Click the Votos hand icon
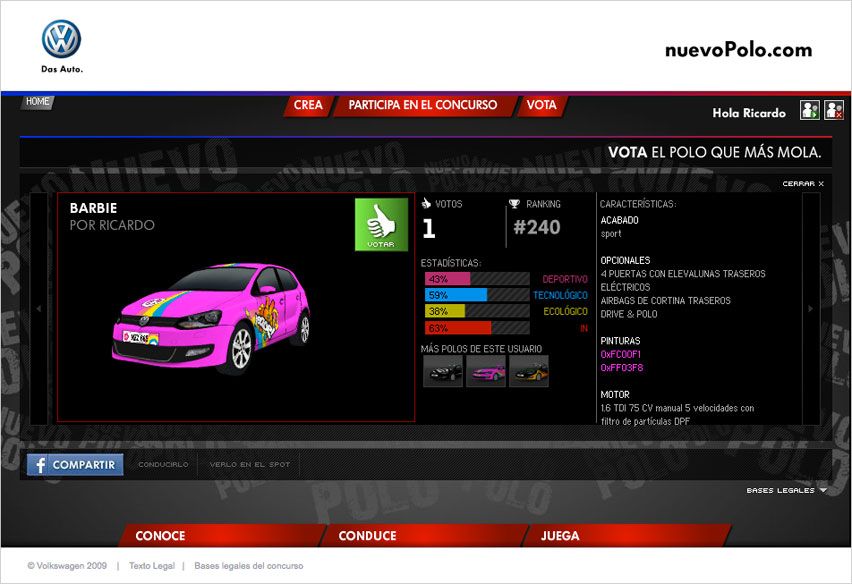The height and width of the screenshot is (584, 852). 426,204
